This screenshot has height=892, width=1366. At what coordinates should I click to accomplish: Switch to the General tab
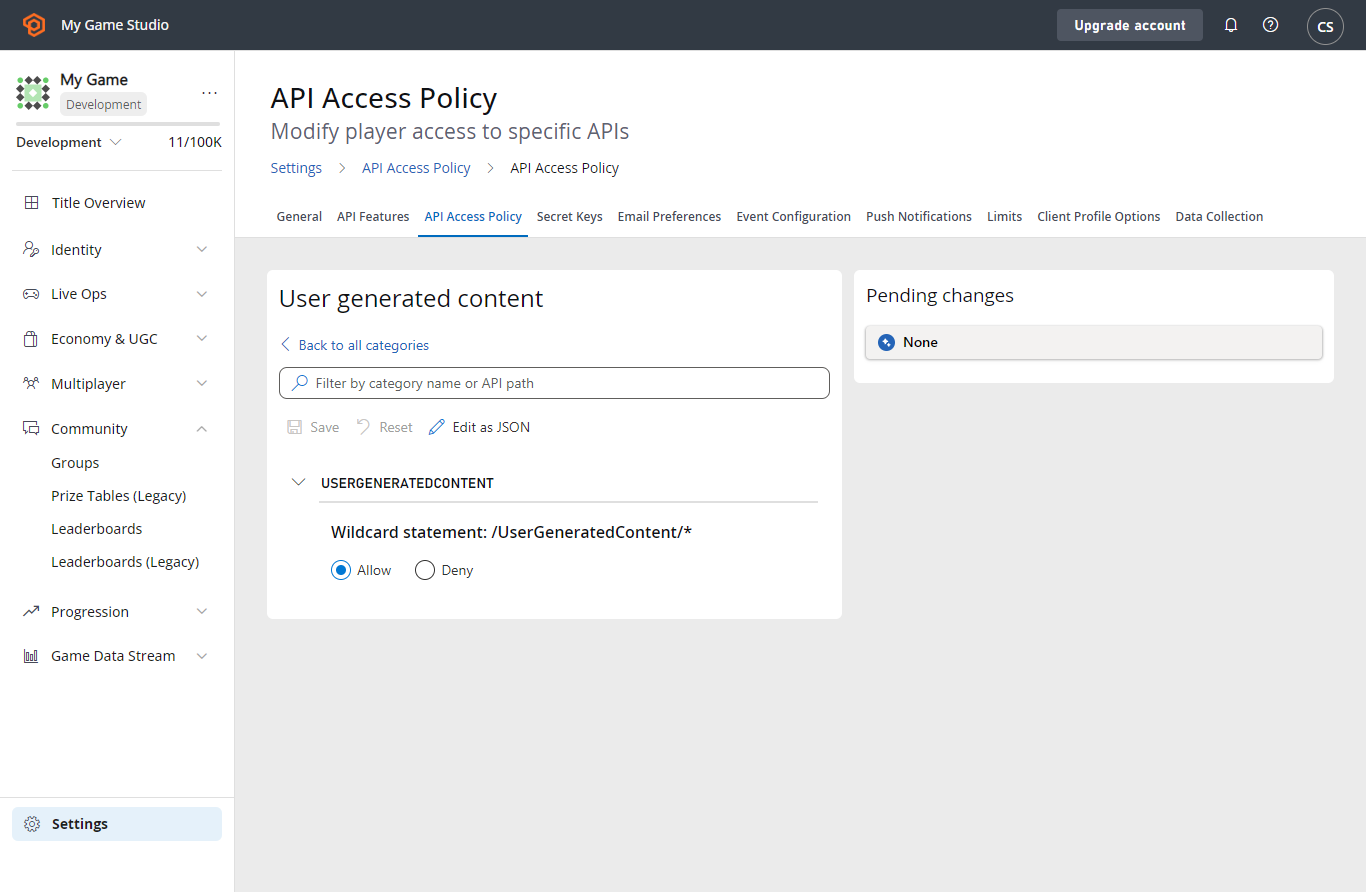tap(299, 217)
